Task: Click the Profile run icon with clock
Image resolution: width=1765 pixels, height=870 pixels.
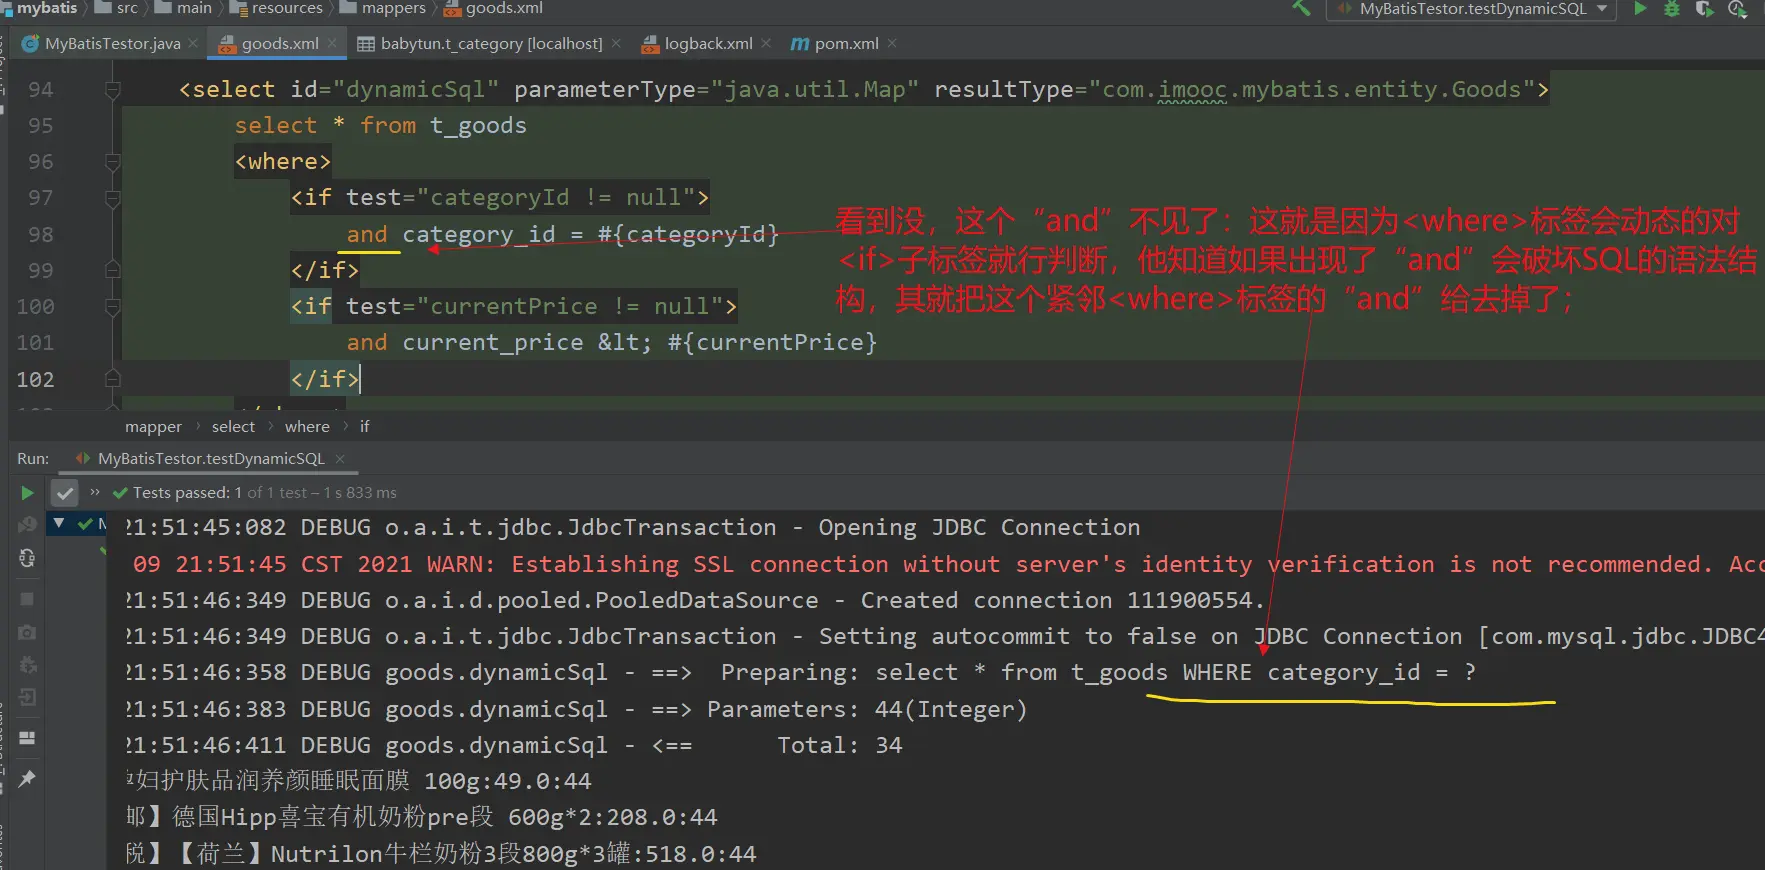Action: [1737, 9]
